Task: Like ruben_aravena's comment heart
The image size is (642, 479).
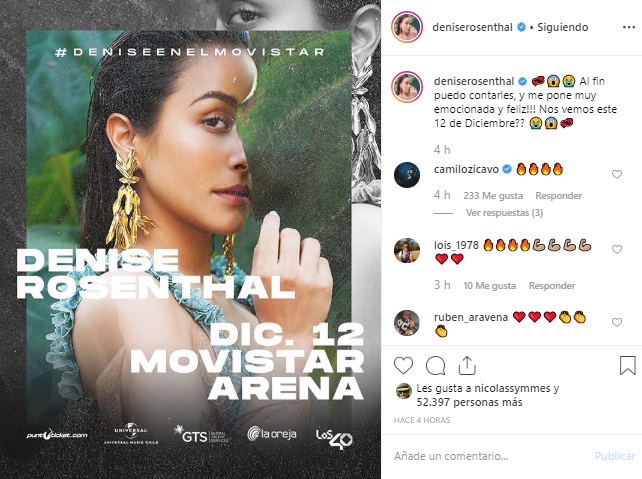Action: (x=617, y=322)
